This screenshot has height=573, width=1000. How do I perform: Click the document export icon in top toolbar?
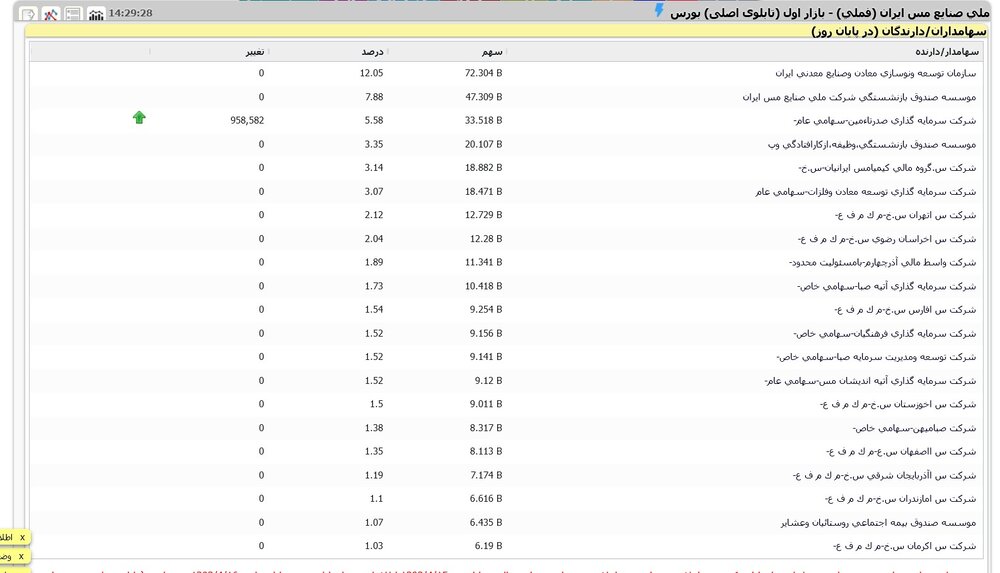[28, 14]
